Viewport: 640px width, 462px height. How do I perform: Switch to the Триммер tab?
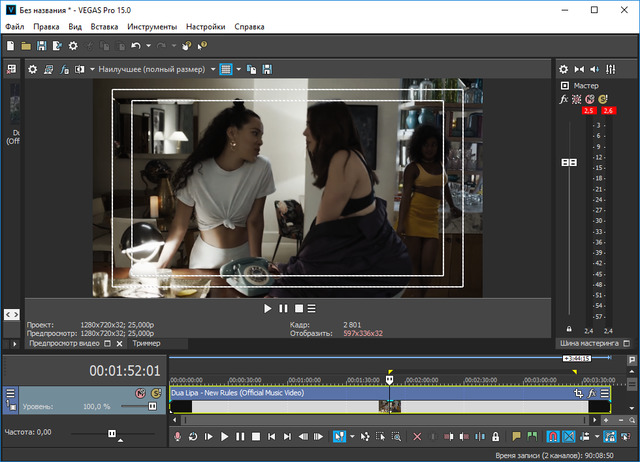coord(146,343)
